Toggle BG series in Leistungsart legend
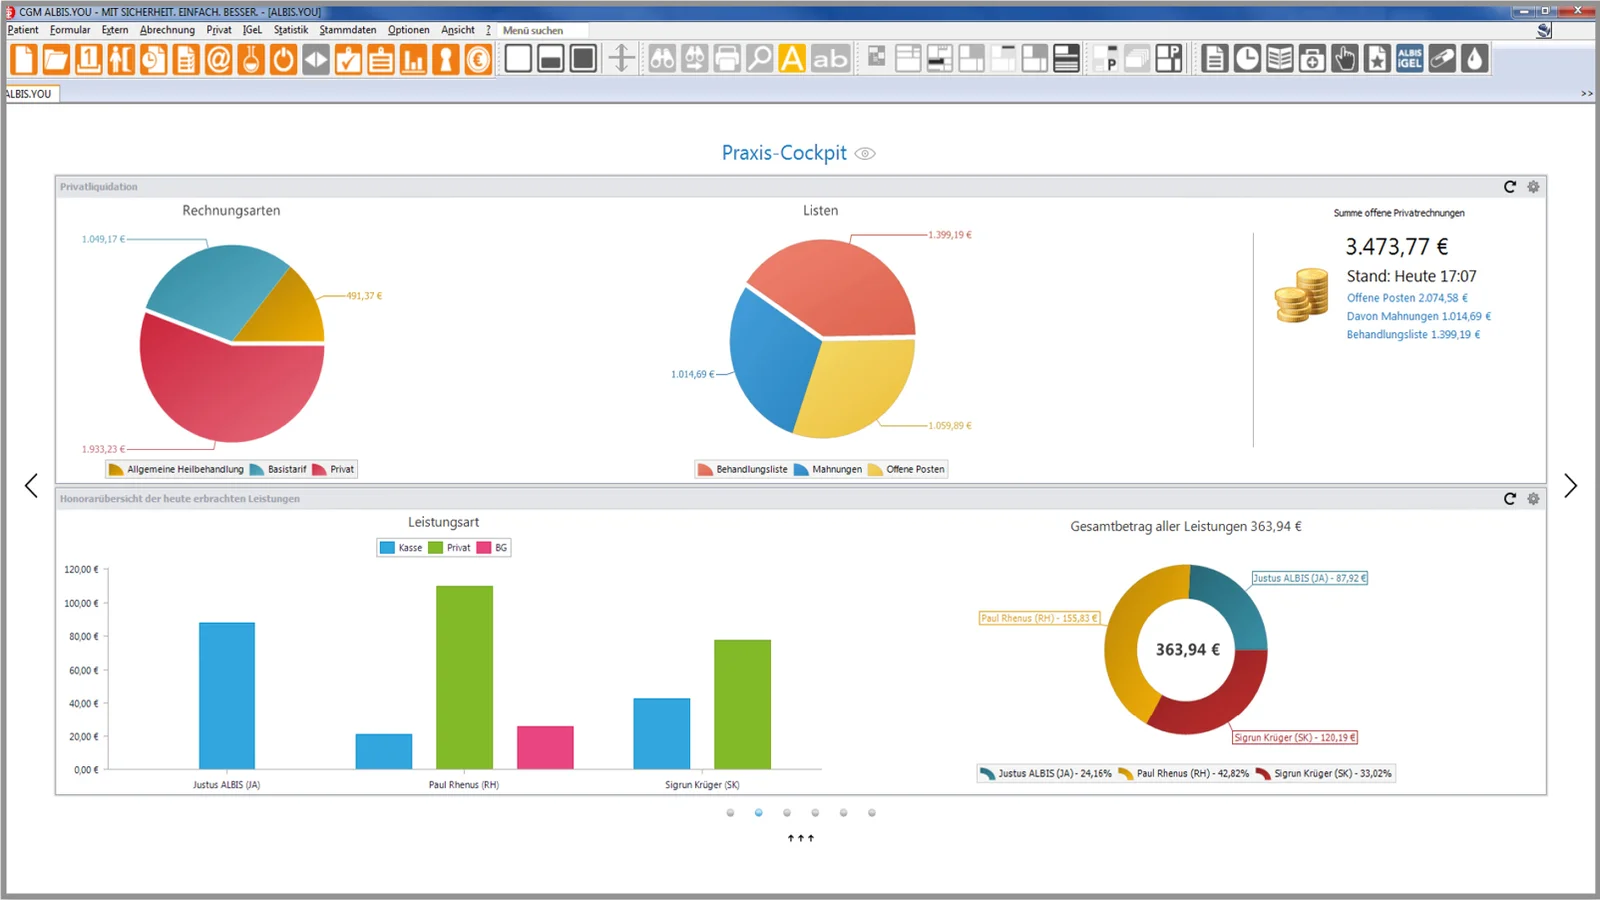The width and height of the screenshot is (1600, 900). pyautogui.click(x=492, y=548)
